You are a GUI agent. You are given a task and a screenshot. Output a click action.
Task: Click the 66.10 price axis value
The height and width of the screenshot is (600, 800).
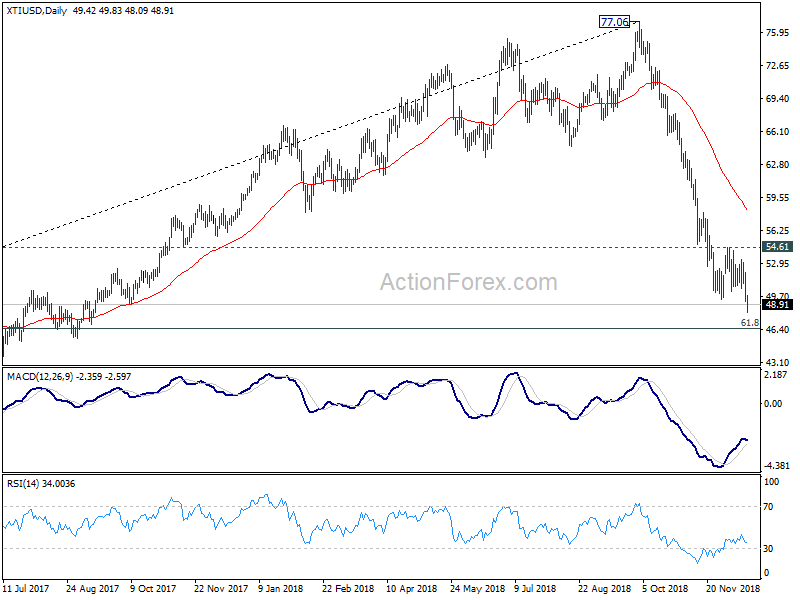click(x=778, y=132)
